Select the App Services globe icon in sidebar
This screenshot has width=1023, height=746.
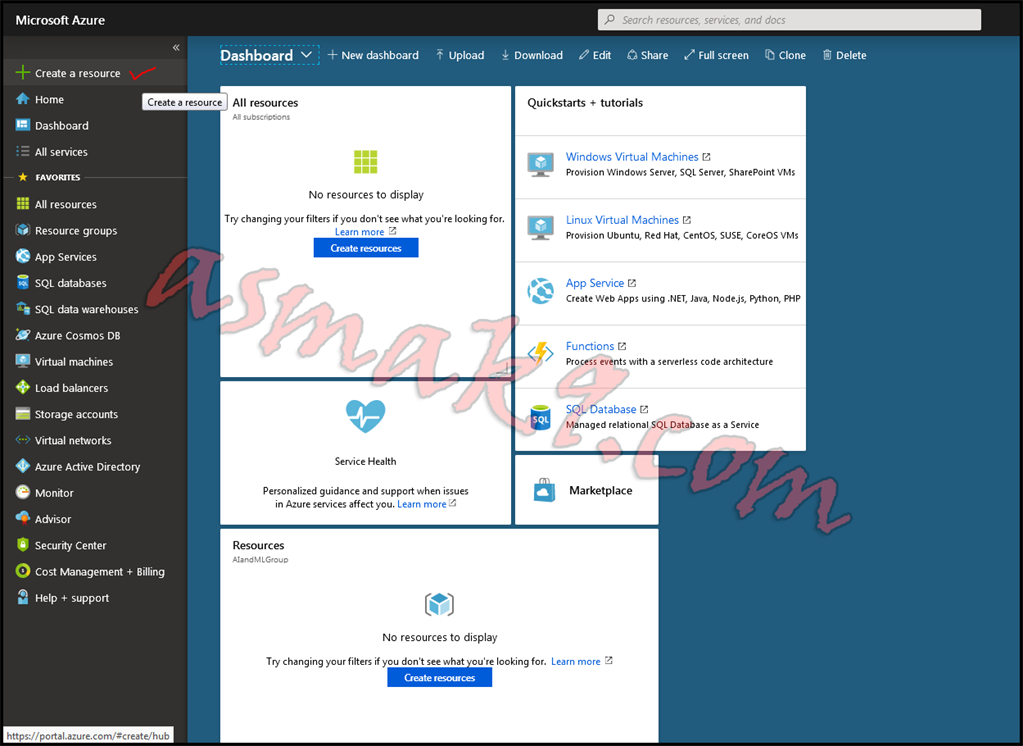tap(23, 256)
